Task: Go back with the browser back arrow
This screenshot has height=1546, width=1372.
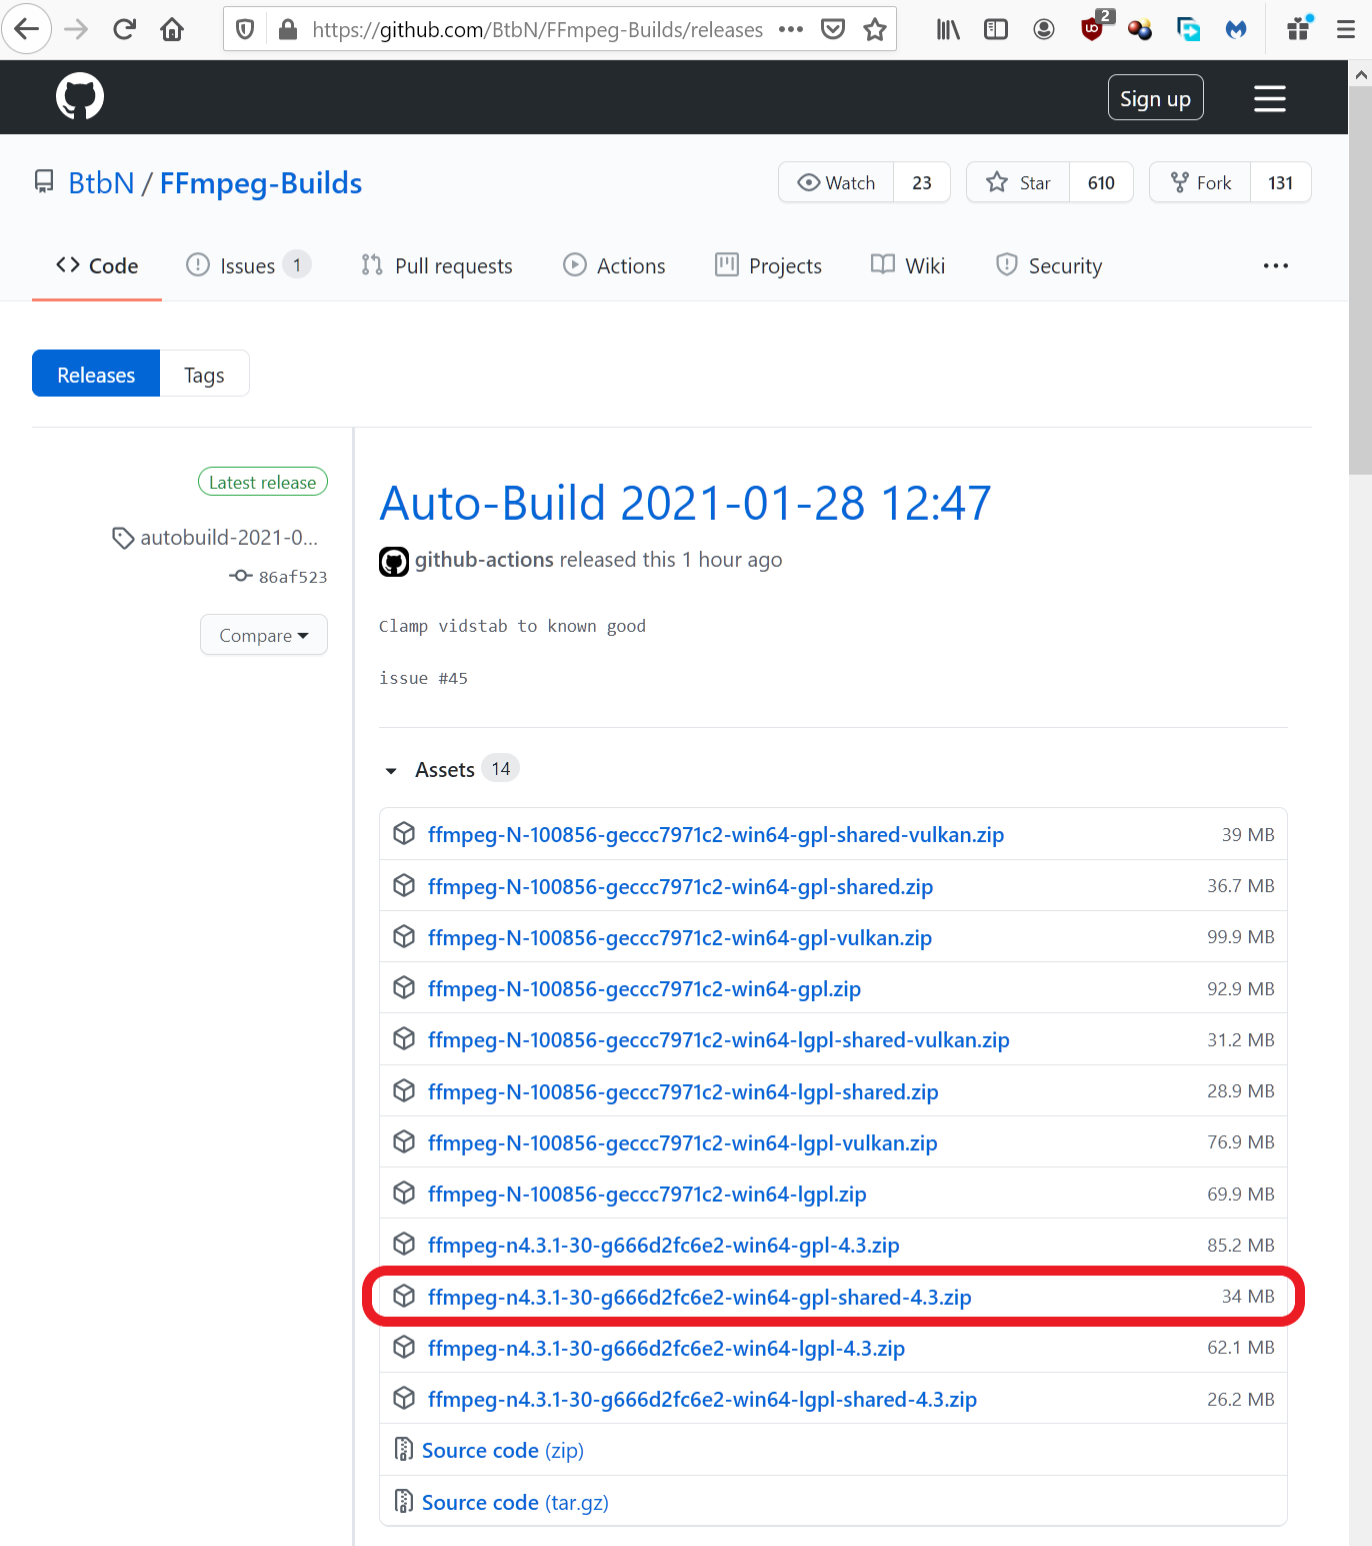Action: pos(27,29)
